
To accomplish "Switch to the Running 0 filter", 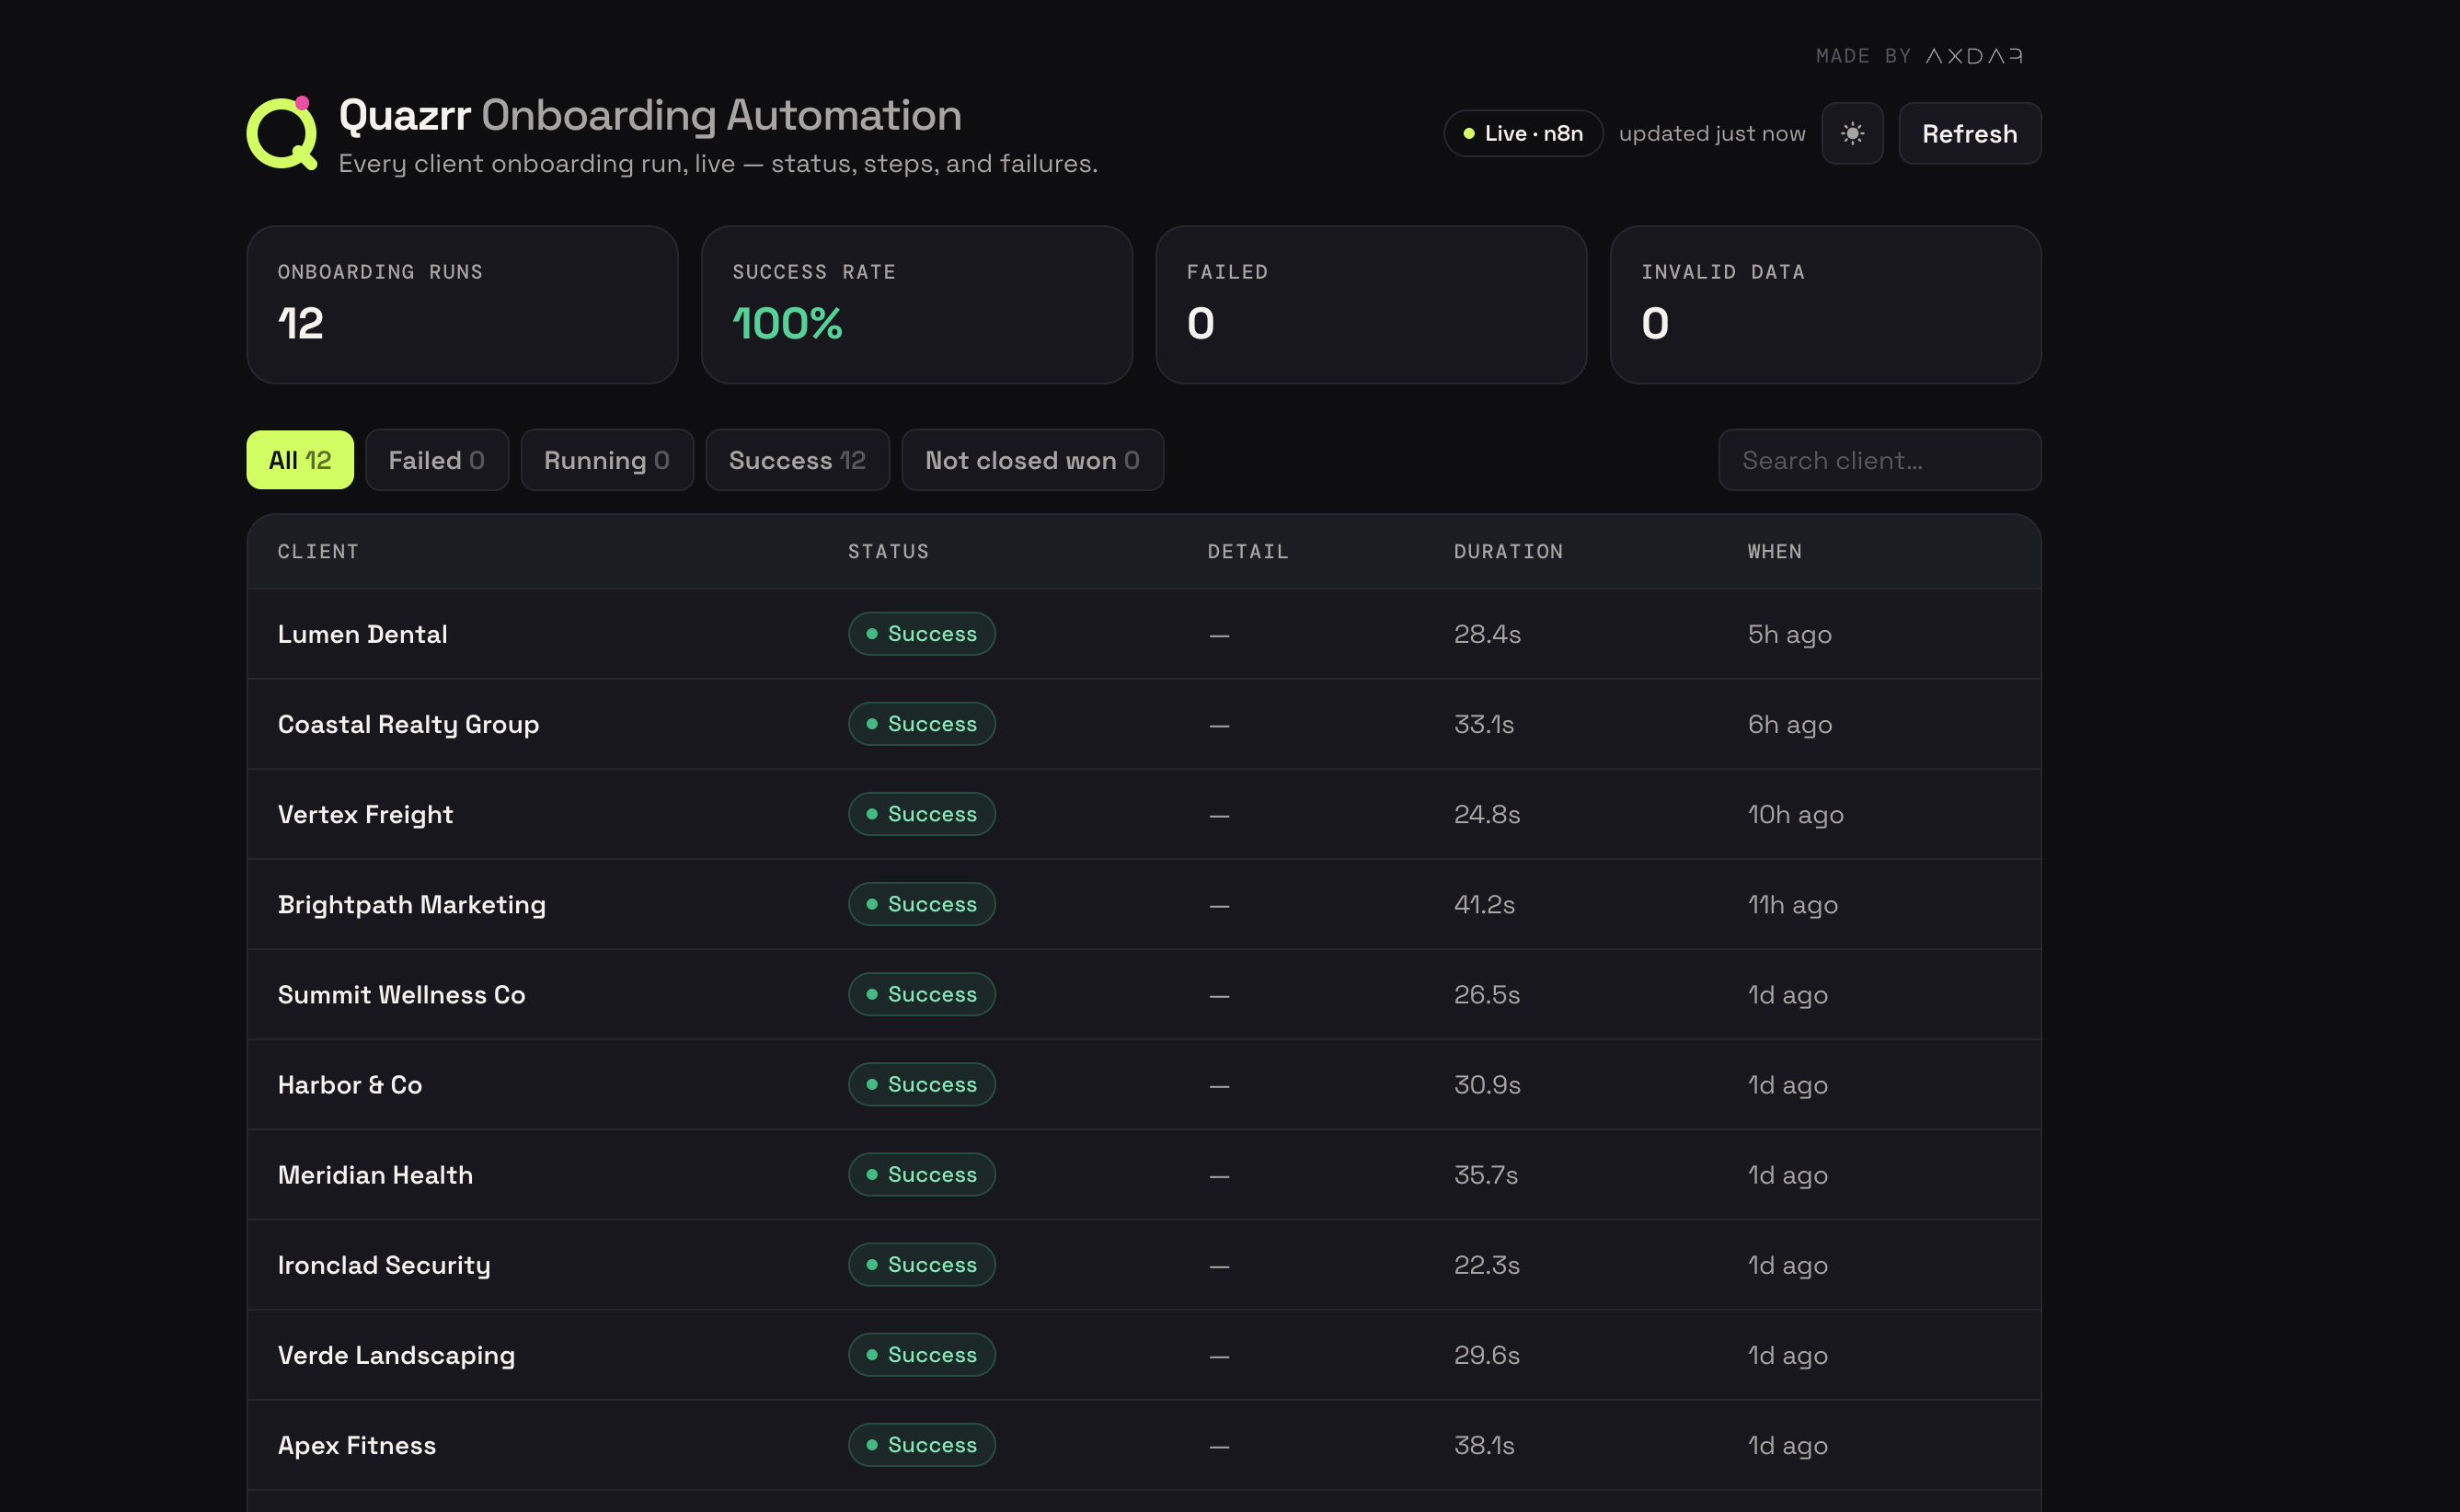I will pyautogui.click(x=607, y=460).
